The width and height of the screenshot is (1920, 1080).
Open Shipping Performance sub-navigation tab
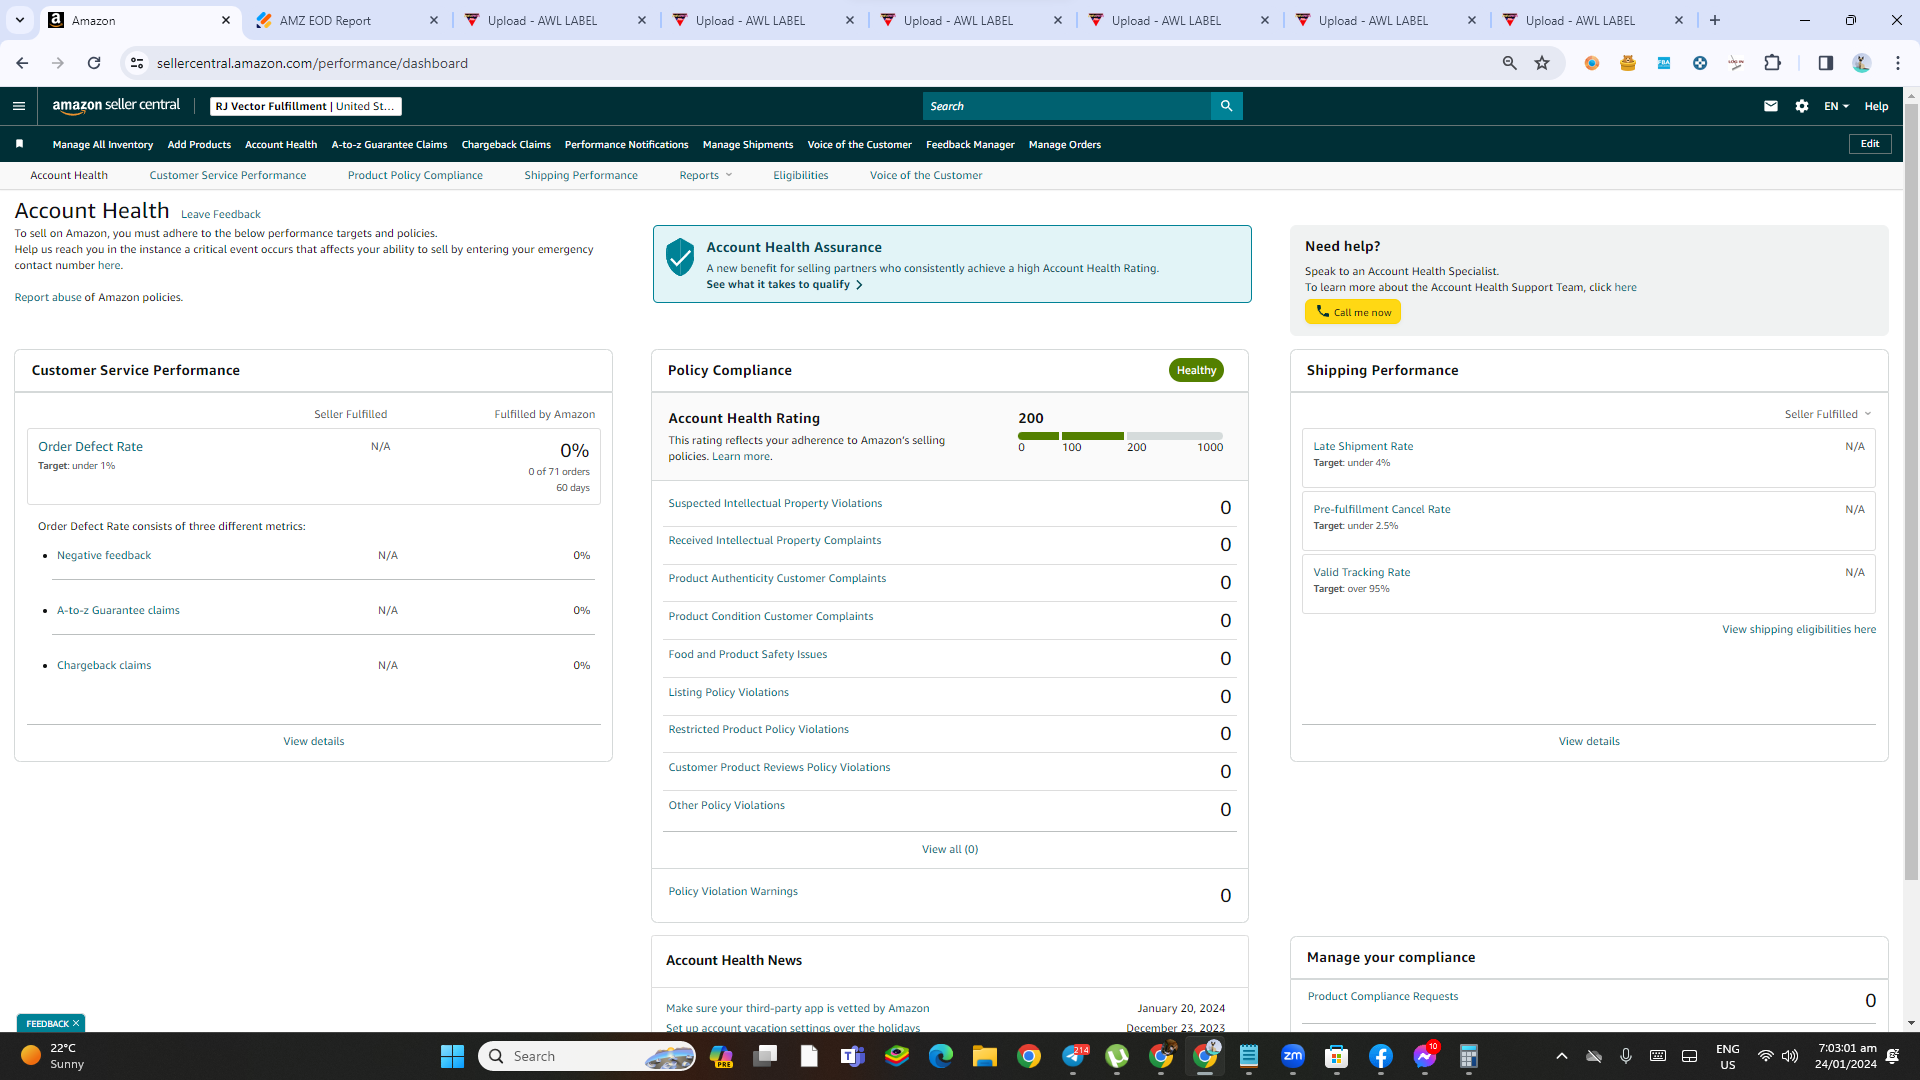tap(581, 175)
